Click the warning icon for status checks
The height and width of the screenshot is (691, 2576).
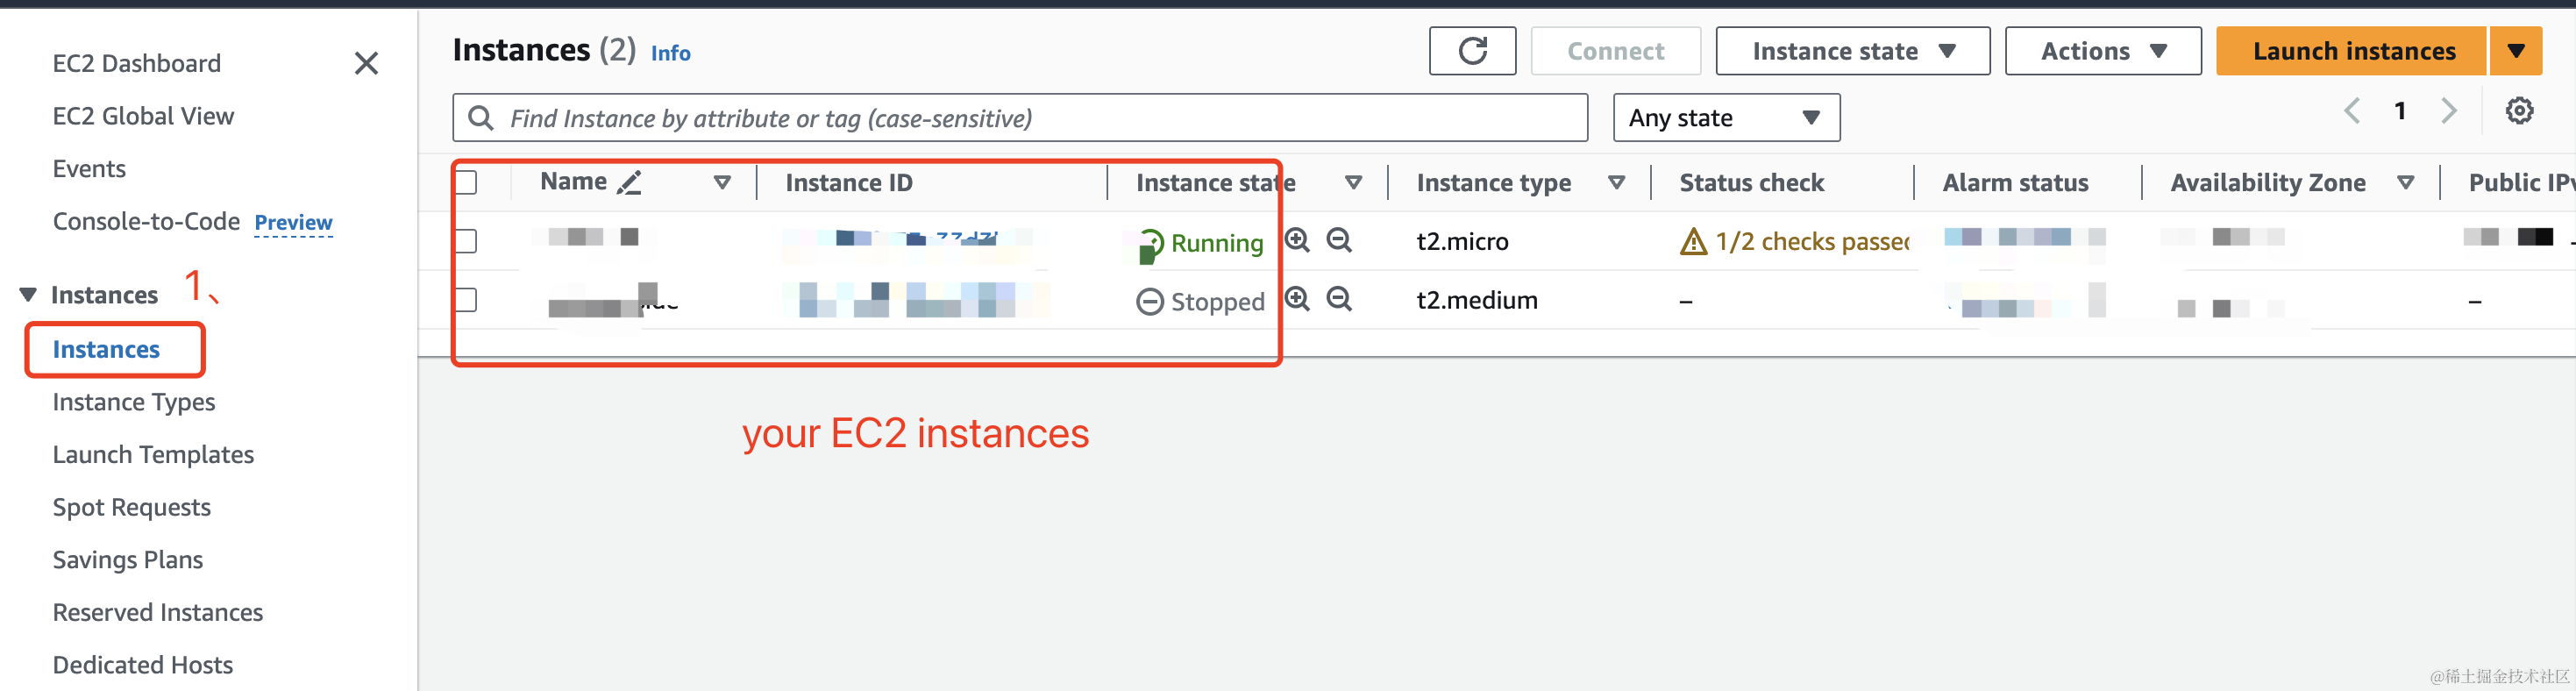tap(1693, 241)
